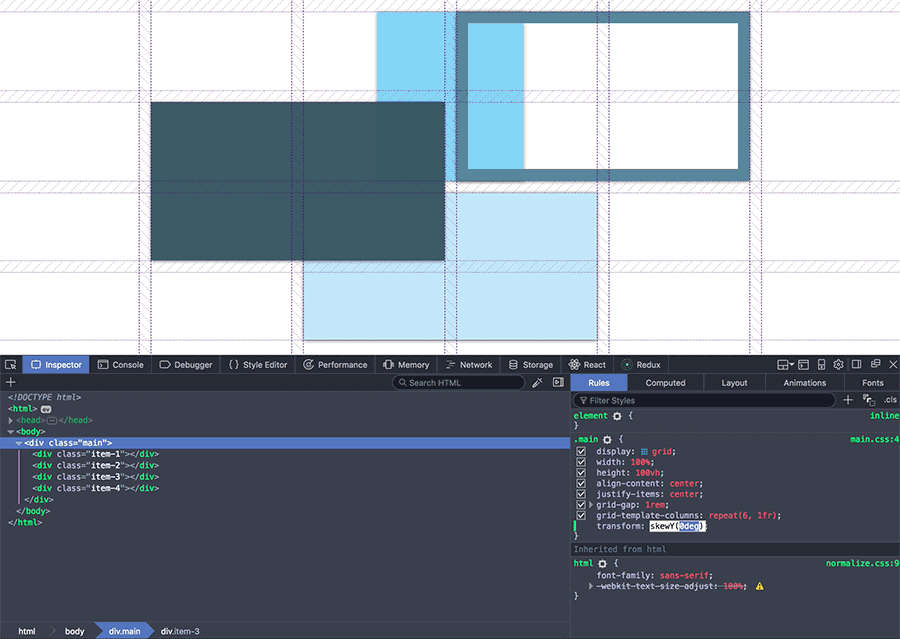Image resolution: width=900 pixels, height=639 pixels.
Task: Select body in the breadcrumb bar
Action: tap(75, 631)
